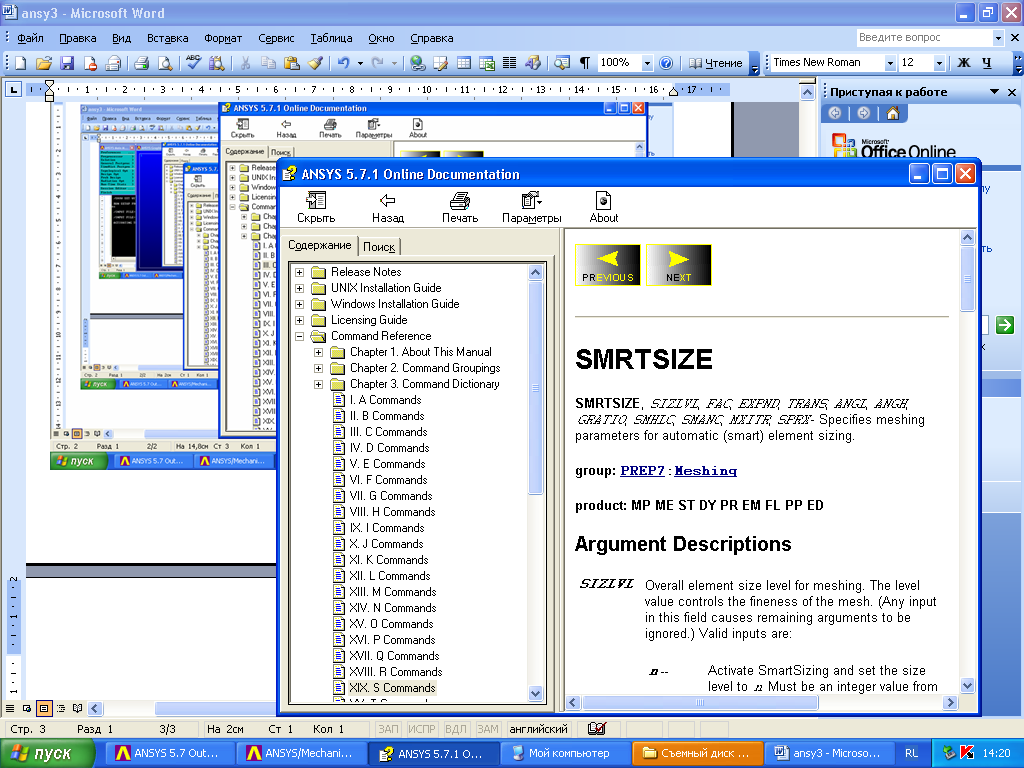Click the Параметры options icon in ANSYS help

(532, 206)
